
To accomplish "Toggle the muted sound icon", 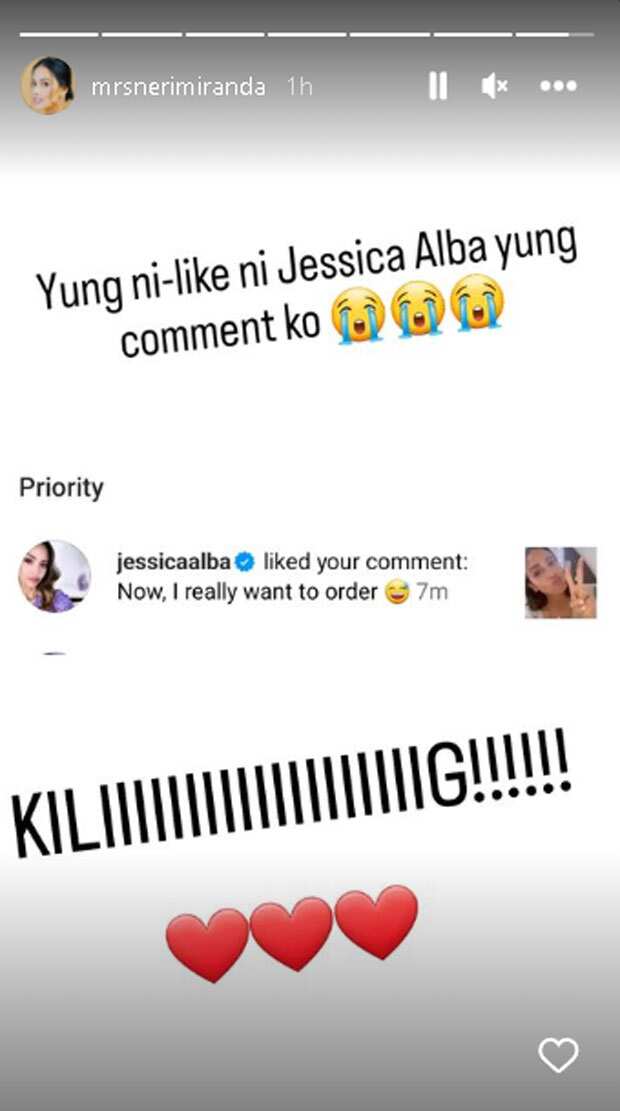I will [495, 86].
